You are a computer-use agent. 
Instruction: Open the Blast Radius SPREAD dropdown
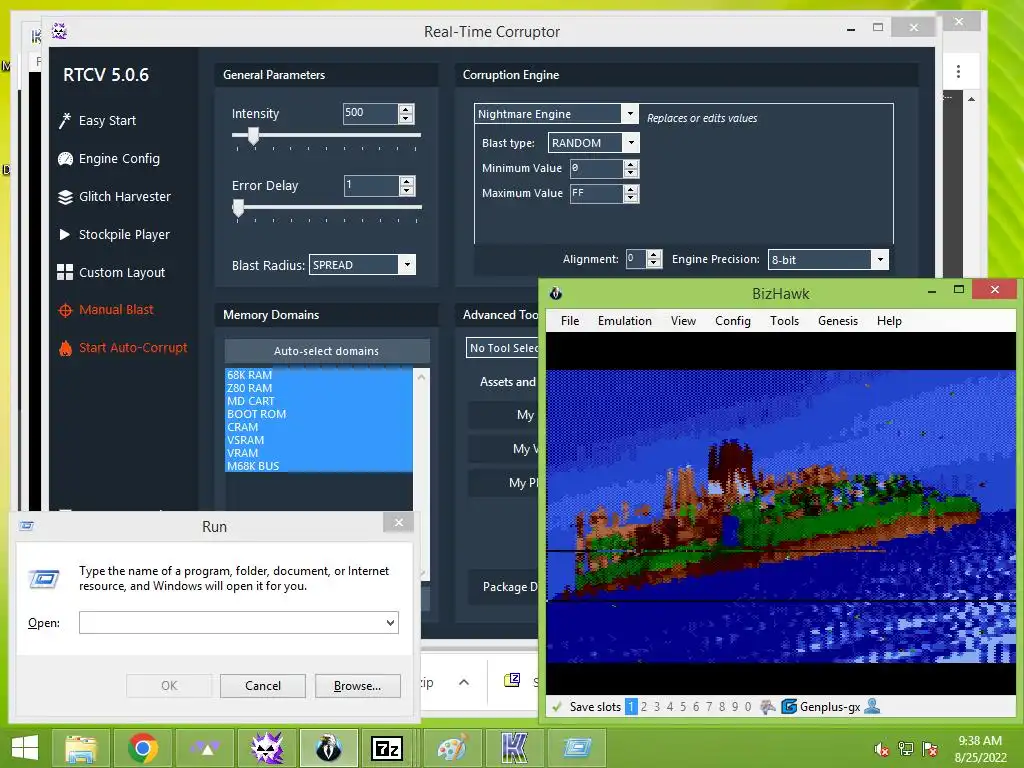point(407,264)
